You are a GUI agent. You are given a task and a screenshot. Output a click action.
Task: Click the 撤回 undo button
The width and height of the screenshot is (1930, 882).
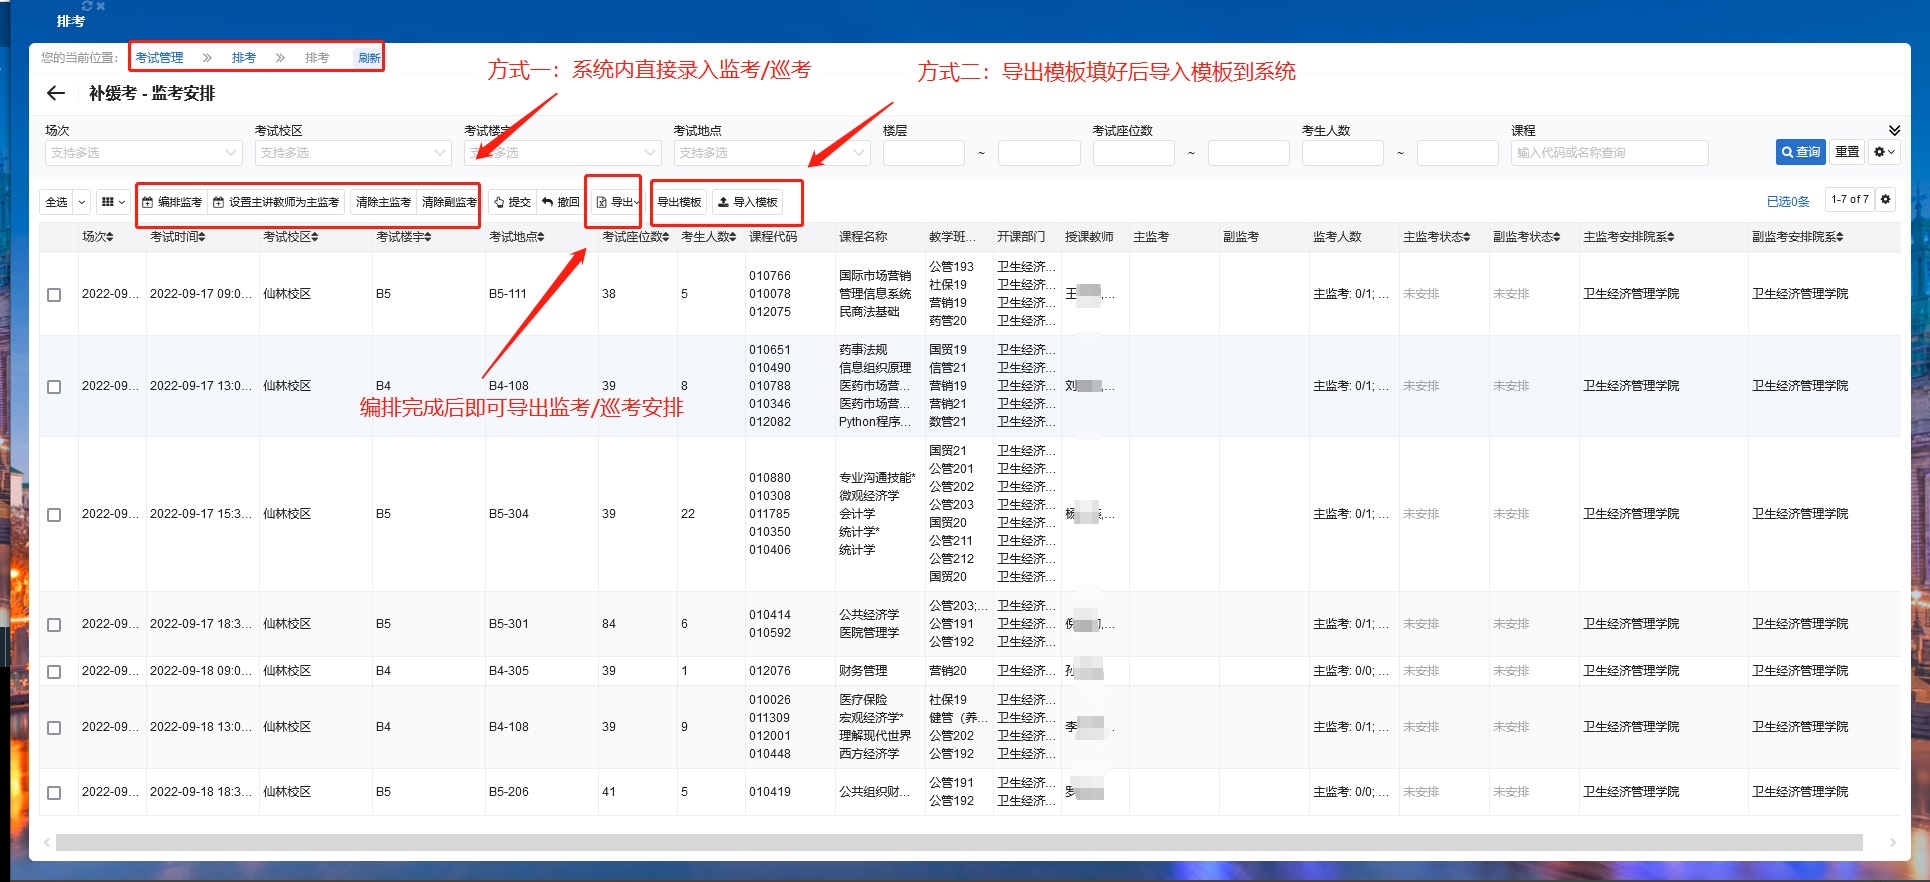[561, 202]
